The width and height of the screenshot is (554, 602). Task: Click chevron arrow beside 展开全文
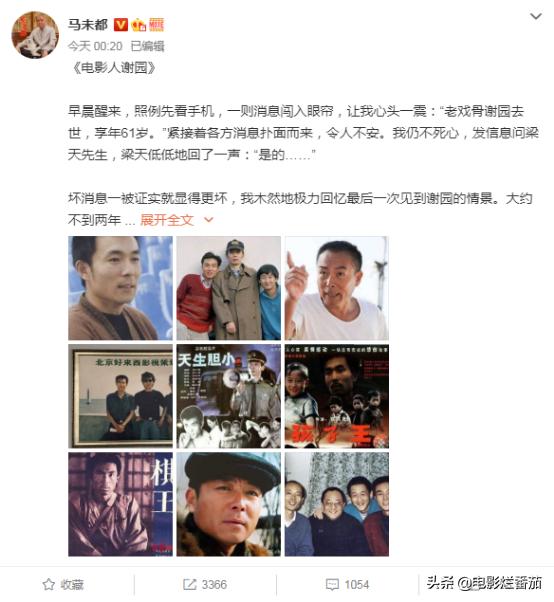pyautogui.click(x=208, y=220)
